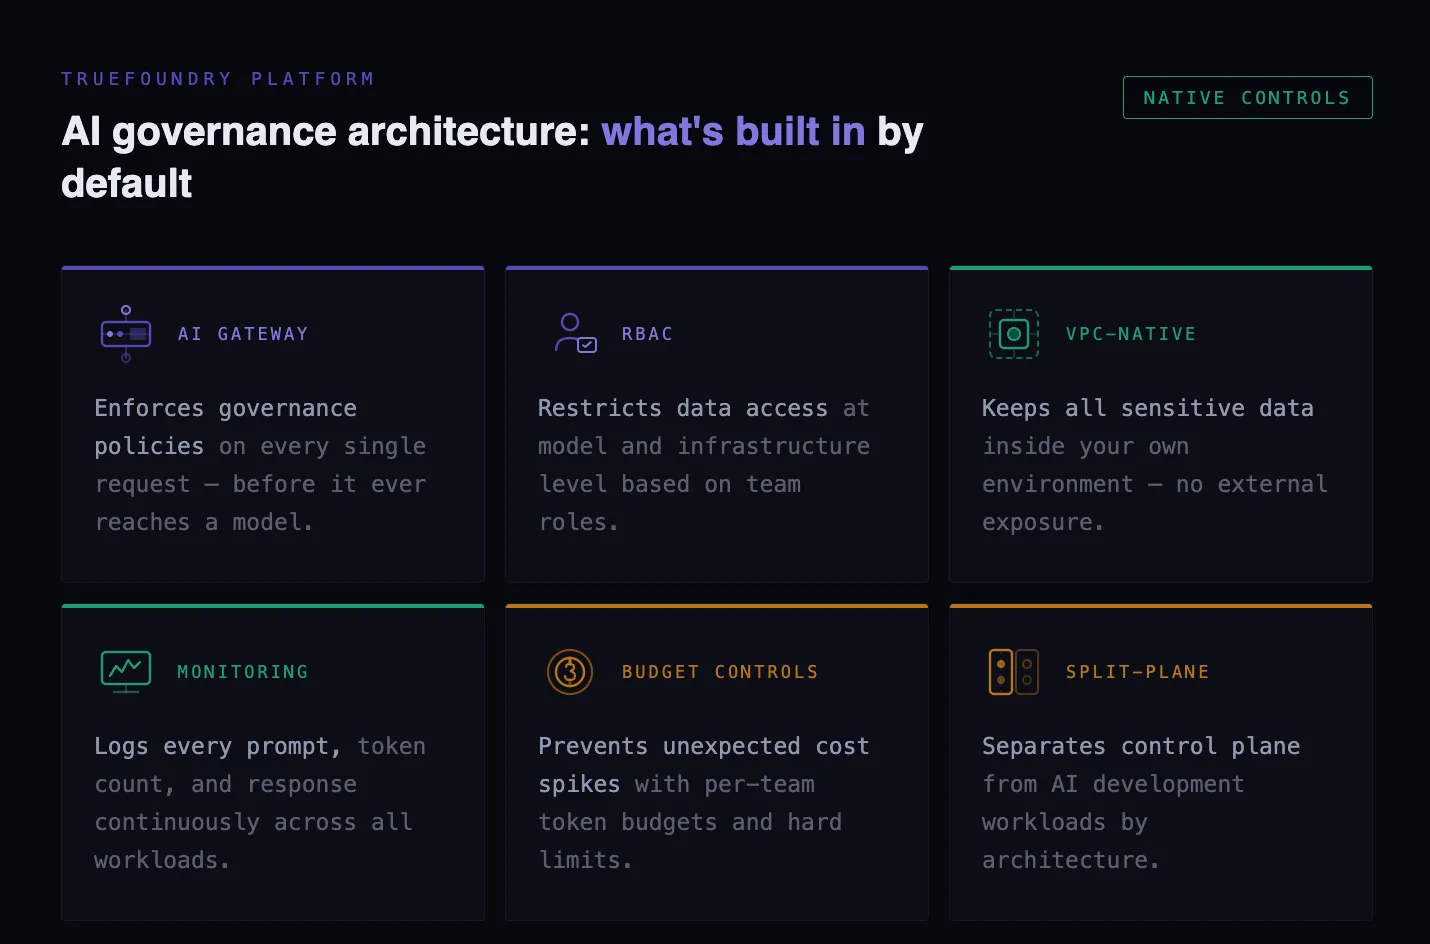The height and width of the screenshot is (944, 1430).
Task: Click the highlighted text what's built in
Action: [x=732, y=131]
